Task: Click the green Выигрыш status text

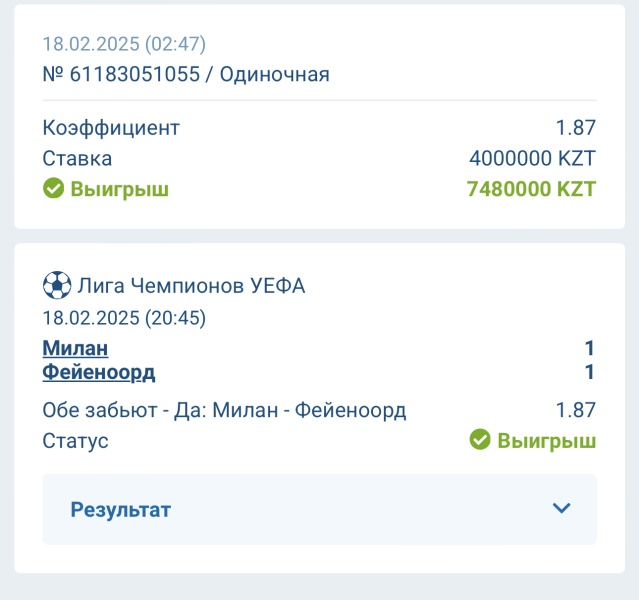Action: [546, 441]
